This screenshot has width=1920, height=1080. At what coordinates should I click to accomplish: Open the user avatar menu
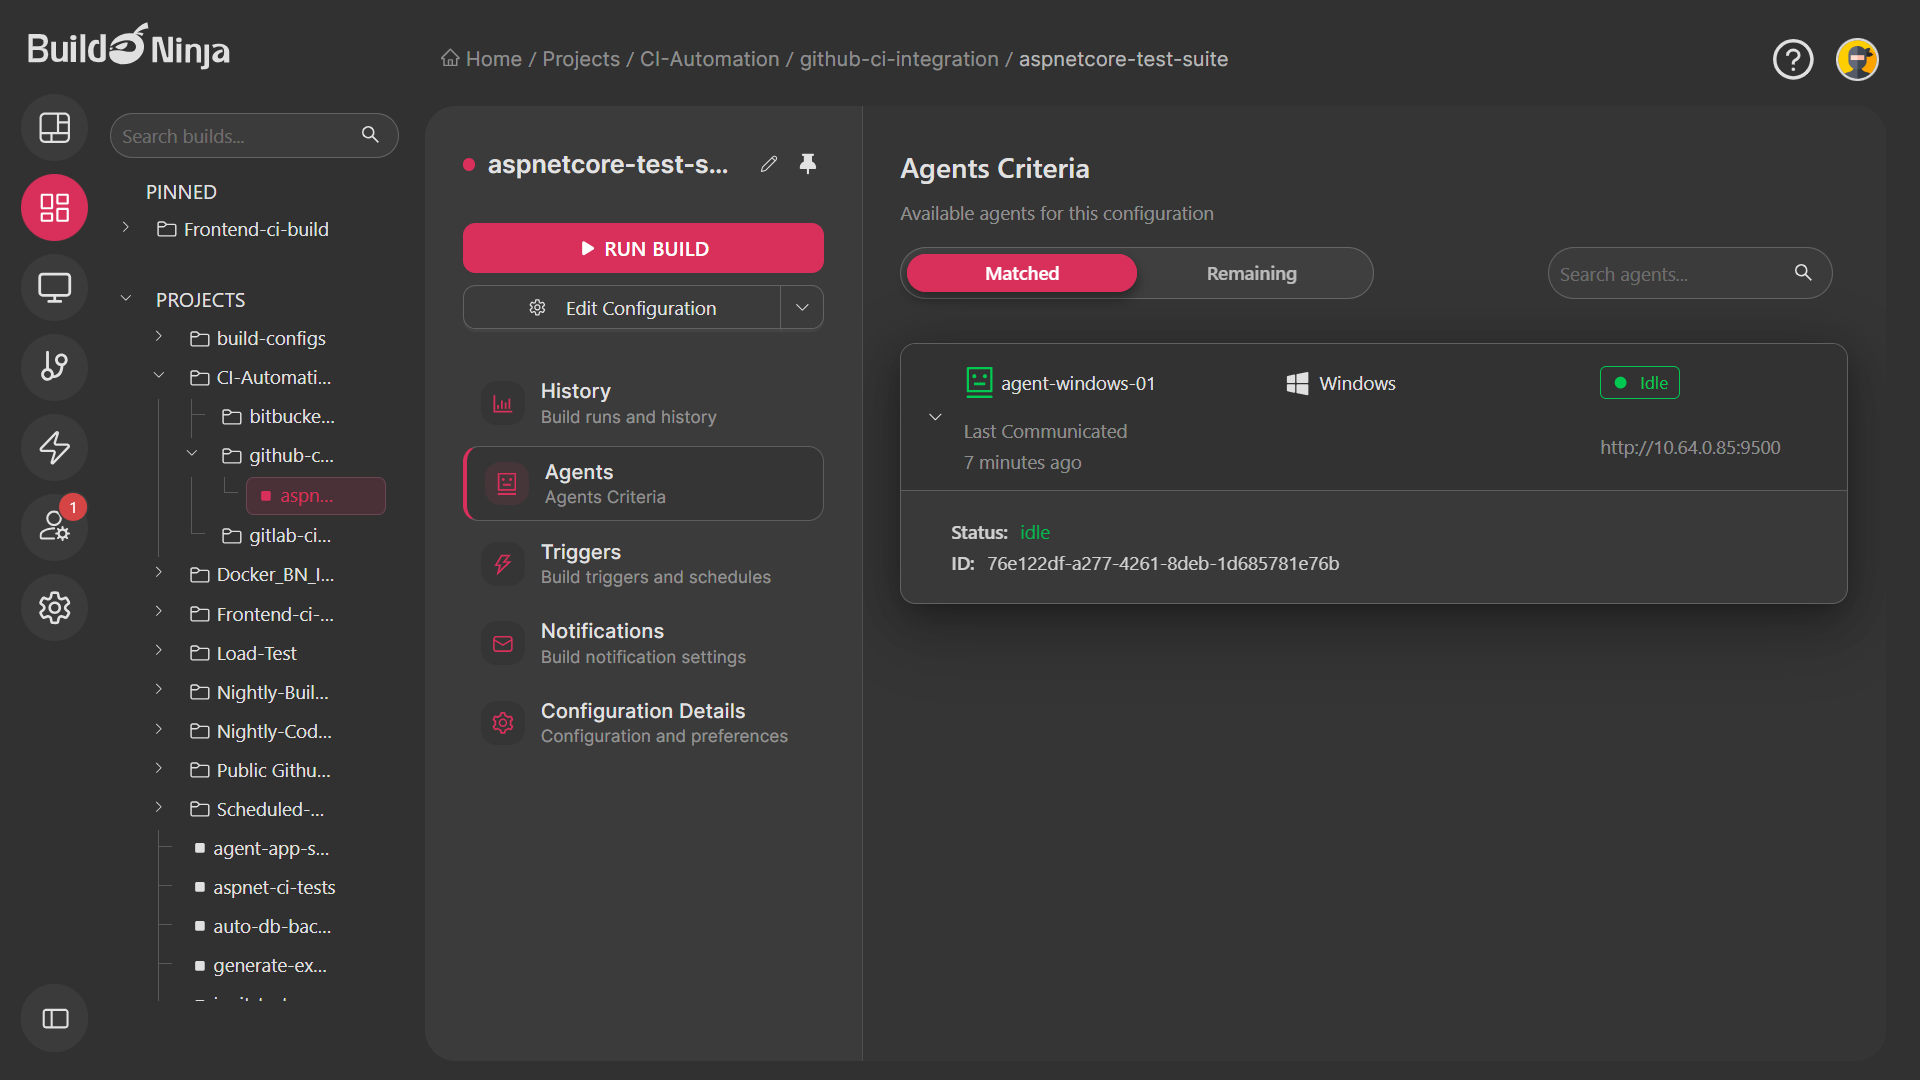(x=1857, y=60)
